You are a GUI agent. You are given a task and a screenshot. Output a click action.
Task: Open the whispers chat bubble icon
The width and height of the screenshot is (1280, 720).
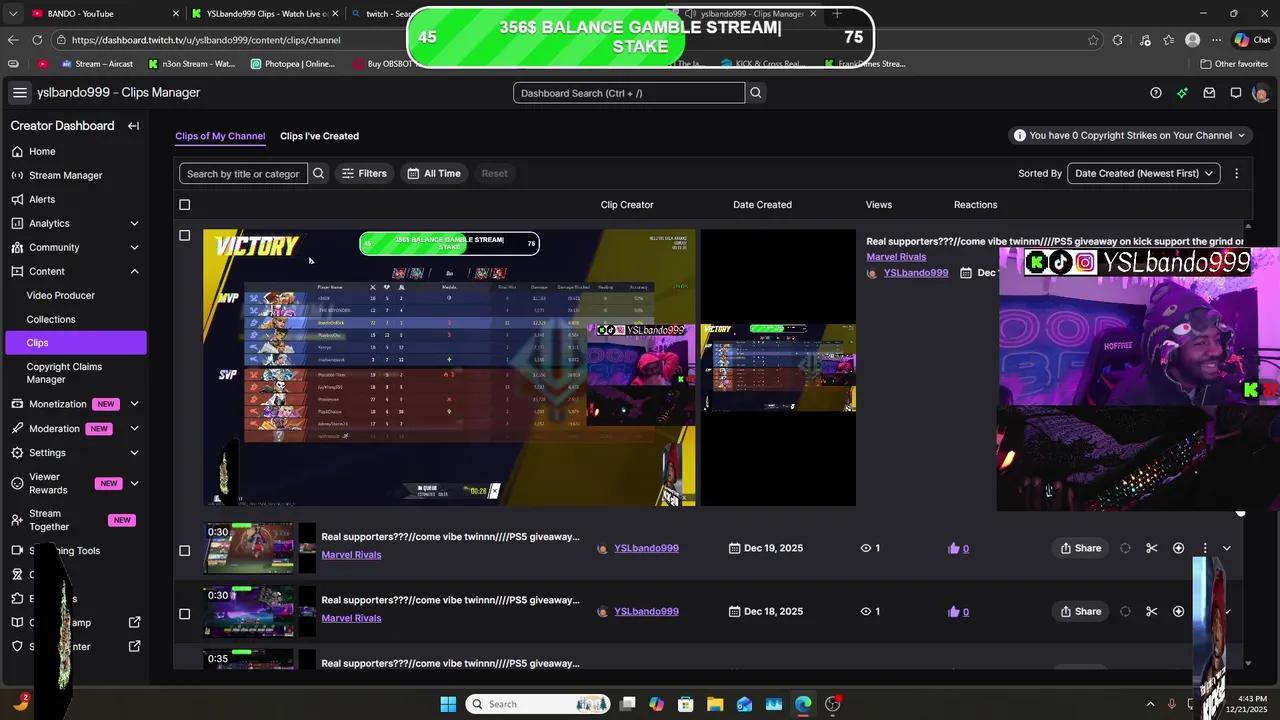1236,93
